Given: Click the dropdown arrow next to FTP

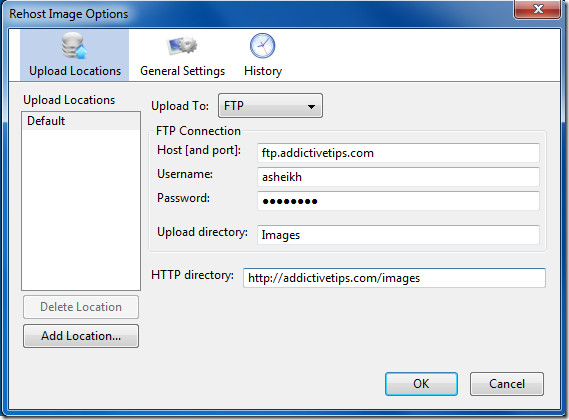Looking at the screenshot, I should [311, 107].
